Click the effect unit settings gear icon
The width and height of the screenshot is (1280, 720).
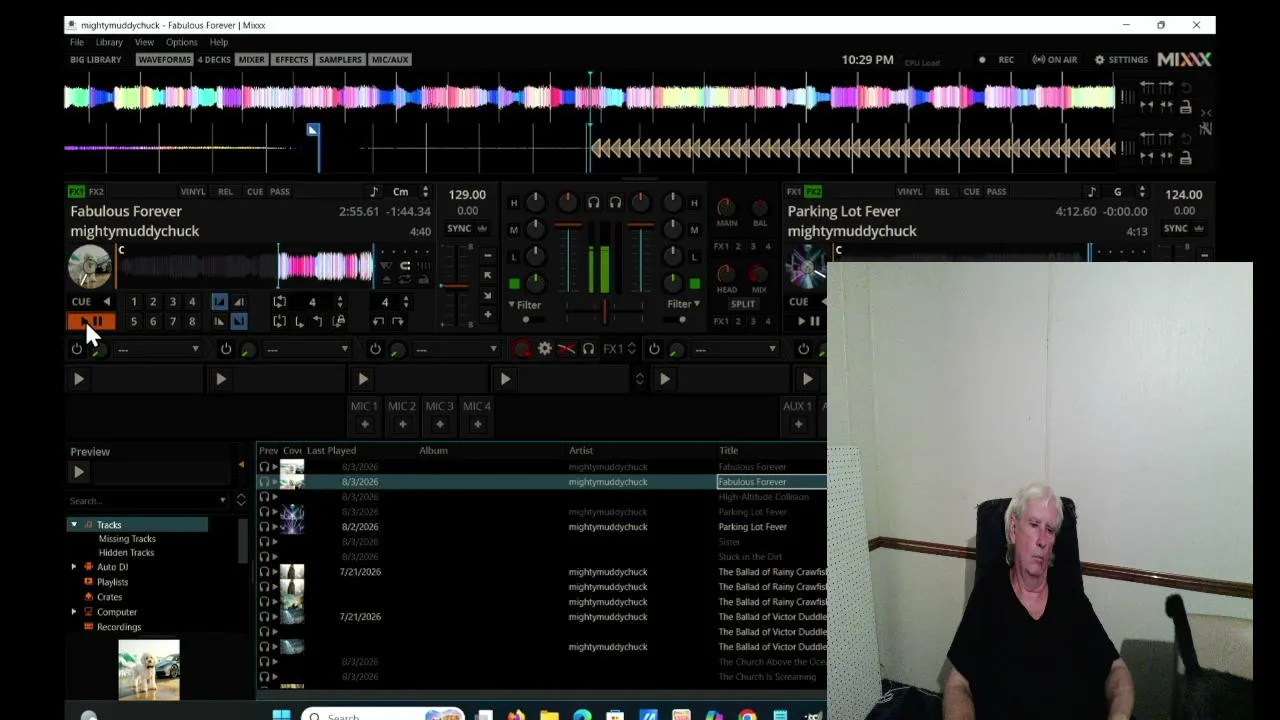point(544,349)
